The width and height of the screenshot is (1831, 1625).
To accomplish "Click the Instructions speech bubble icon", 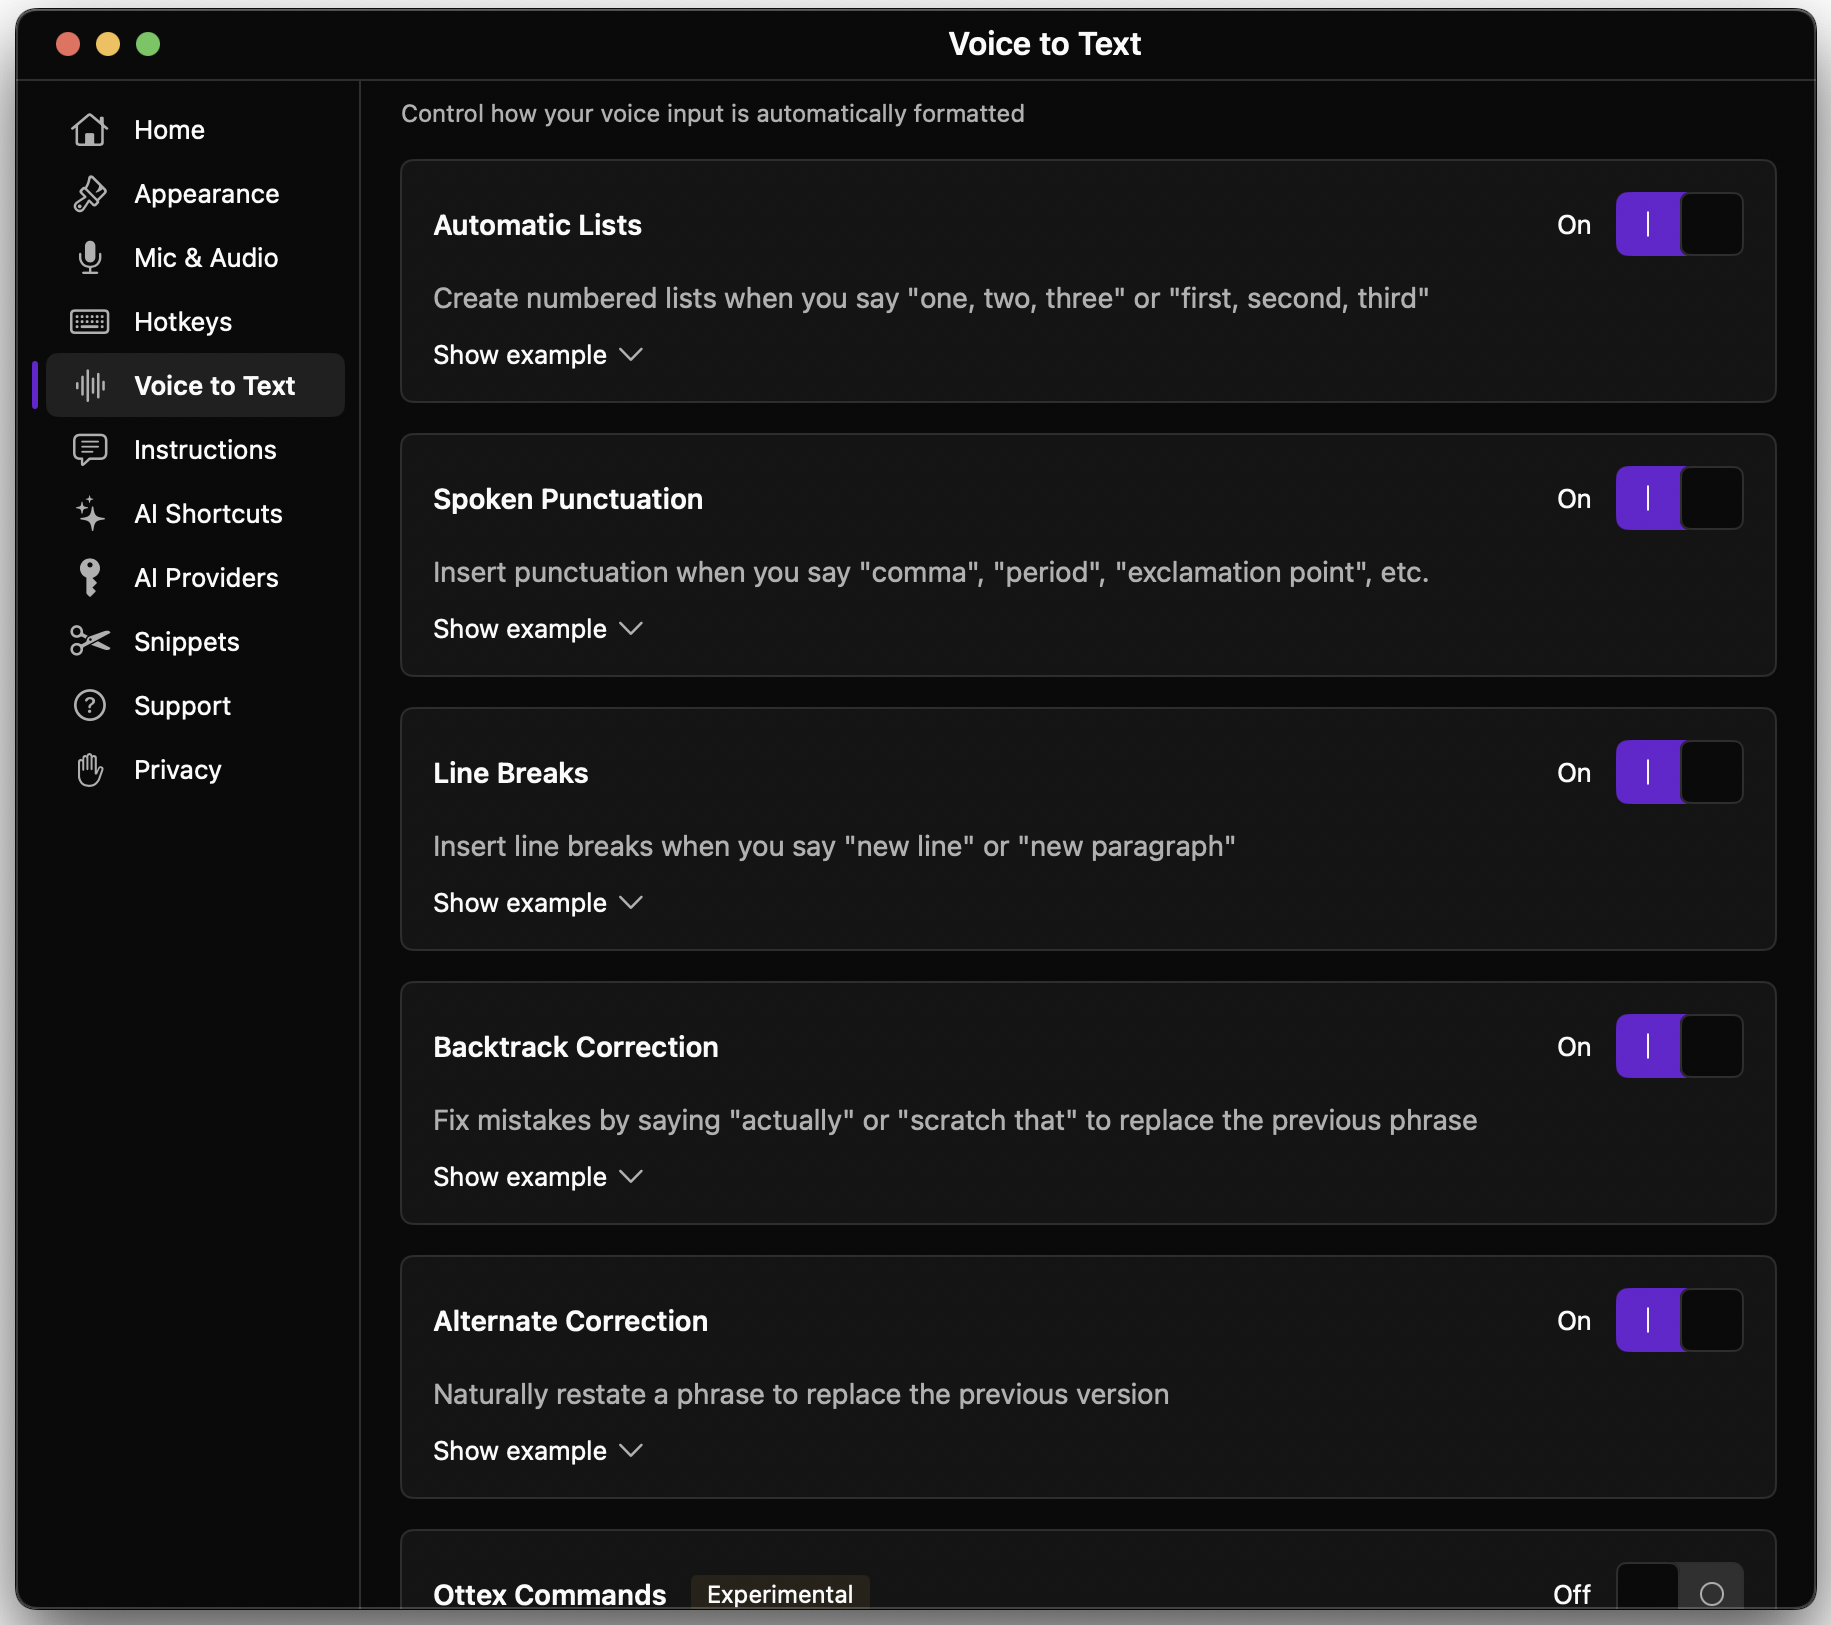I will coord(90,449).
